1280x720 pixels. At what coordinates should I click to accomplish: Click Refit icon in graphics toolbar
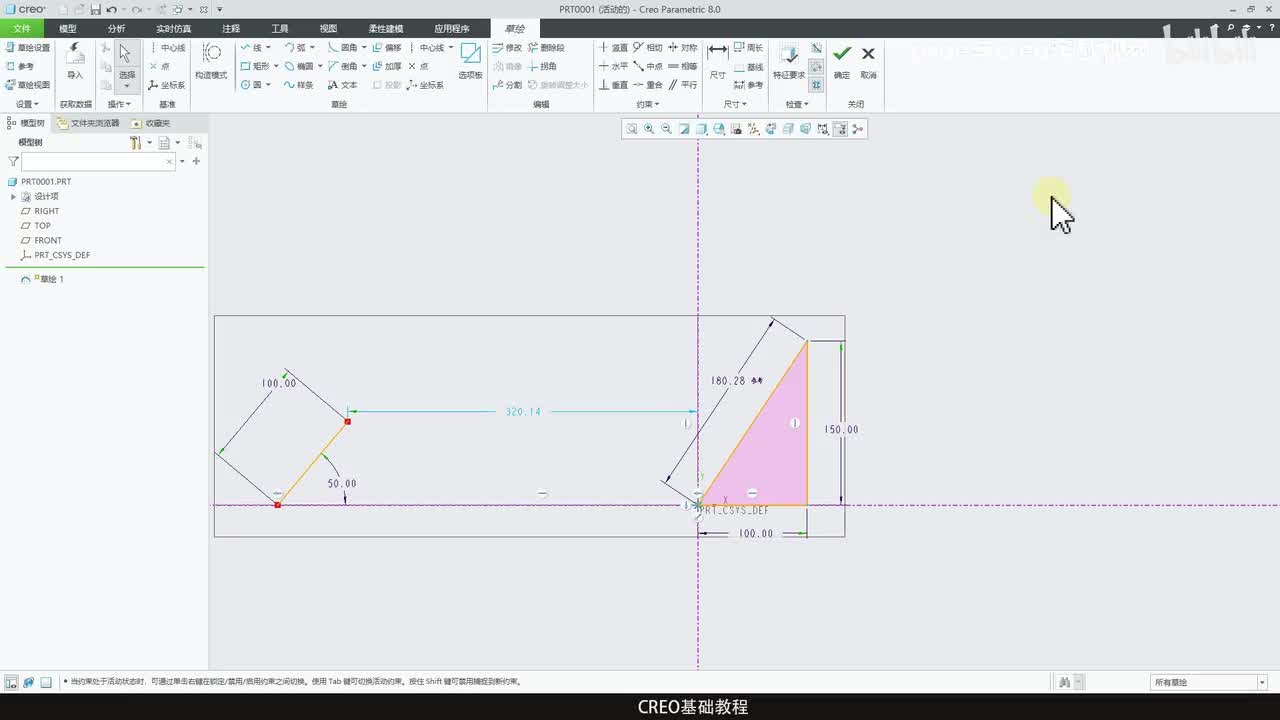632,129
